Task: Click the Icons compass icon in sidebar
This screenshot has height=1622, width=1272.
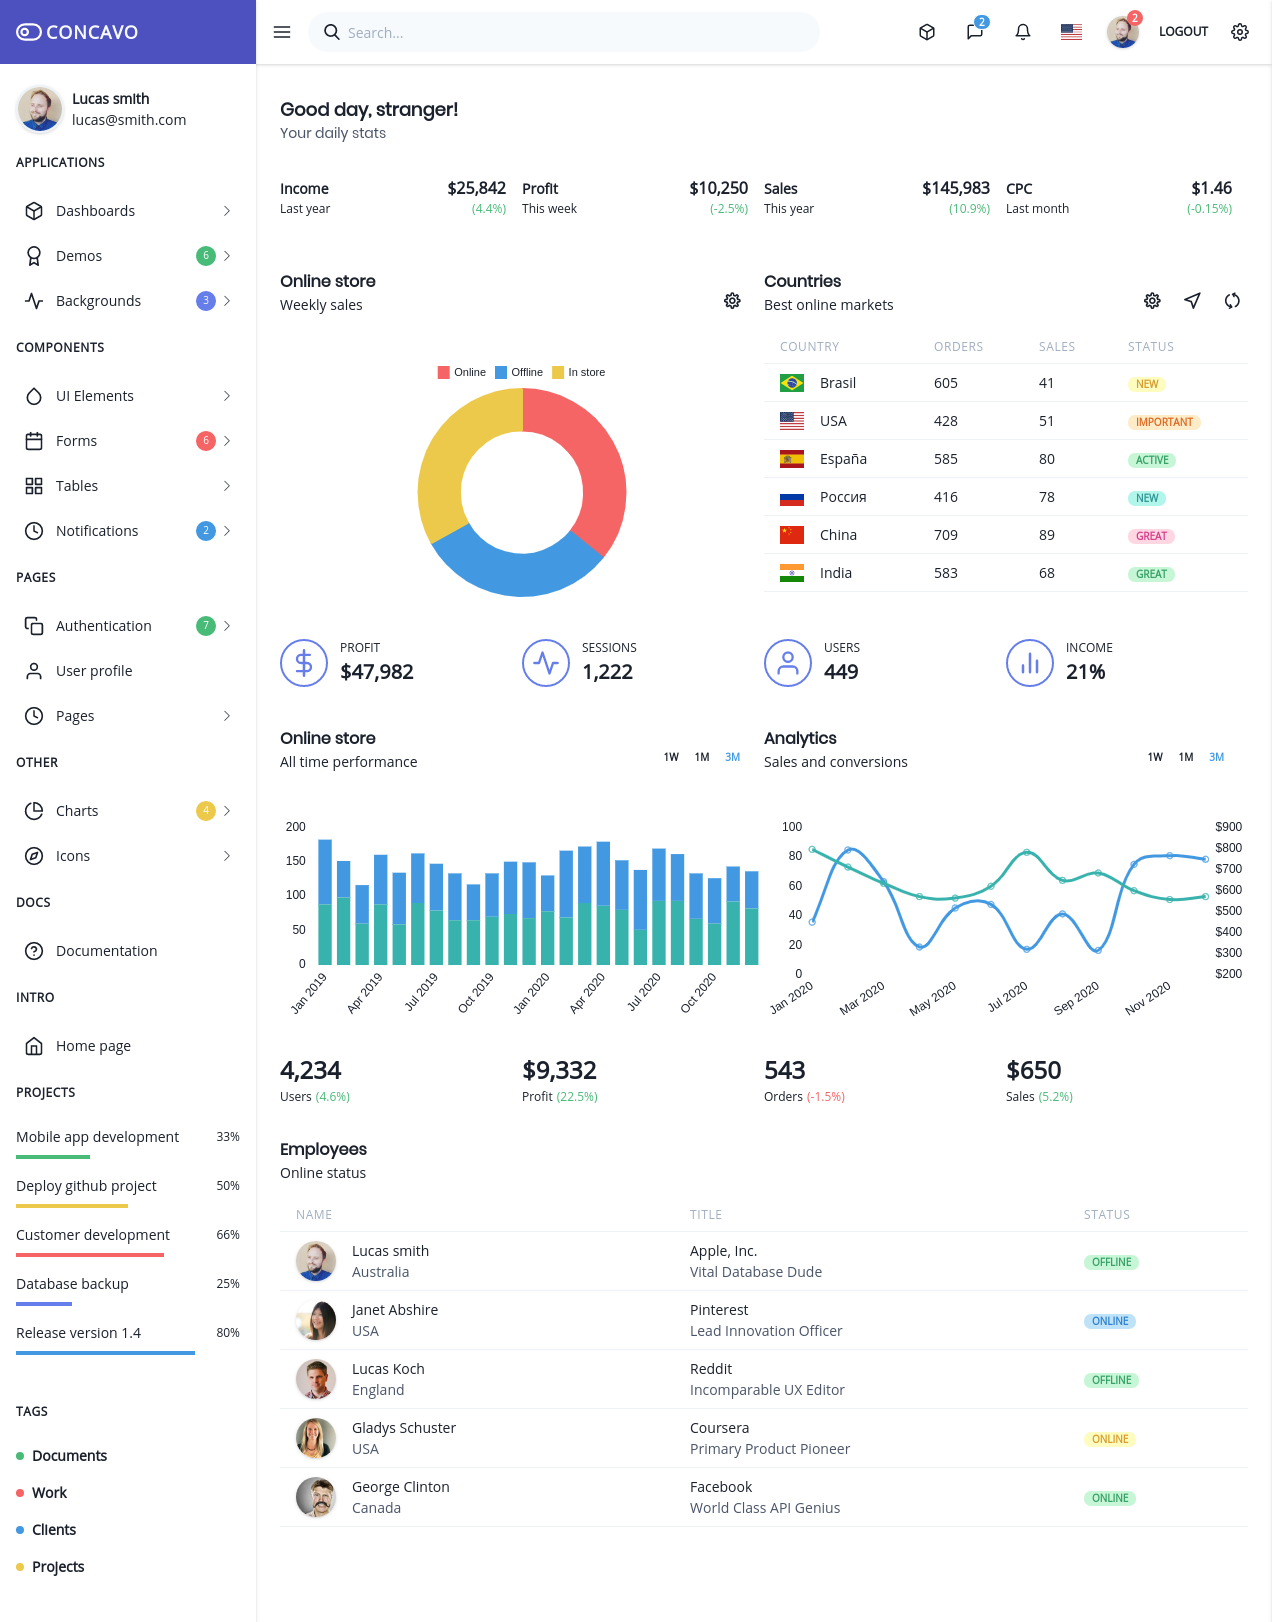Action: tap(34, 856)
